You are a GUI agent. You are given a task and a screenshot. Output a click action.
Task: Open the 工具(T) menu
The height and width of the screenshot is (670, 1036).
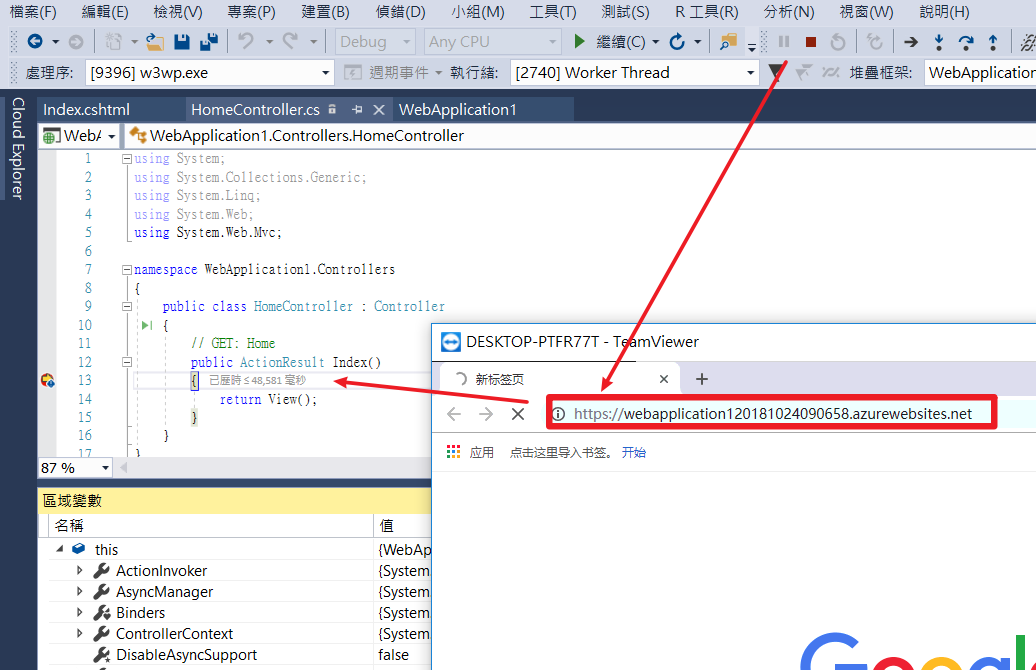(x=552, y=12)
